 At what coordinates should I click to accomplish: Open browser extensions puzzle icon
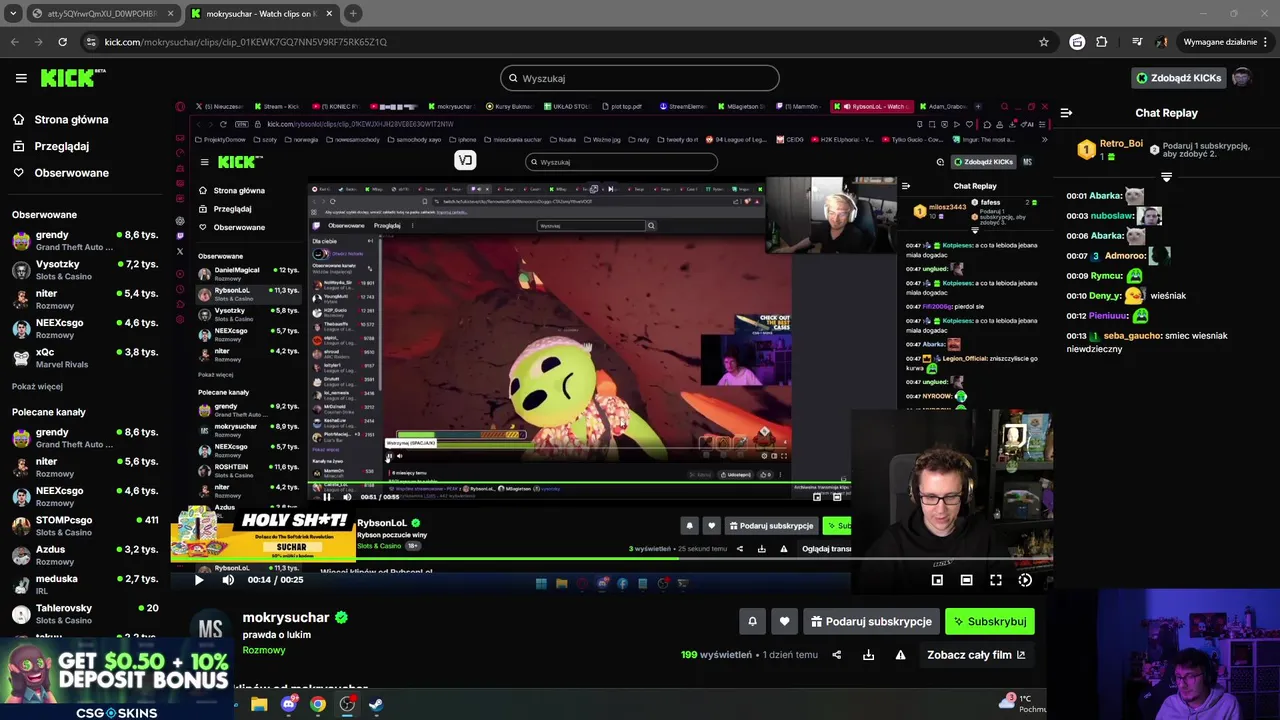1102,42
